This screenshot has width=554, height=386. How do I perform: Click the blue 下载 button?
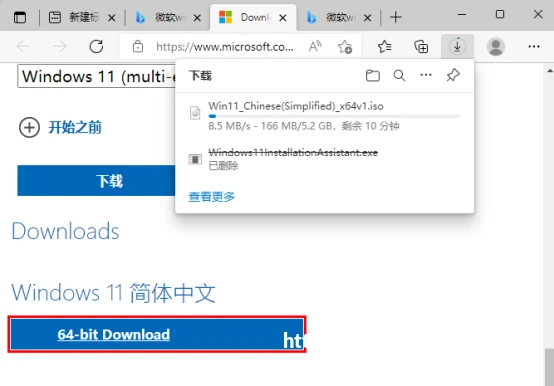tap(96, 180)
